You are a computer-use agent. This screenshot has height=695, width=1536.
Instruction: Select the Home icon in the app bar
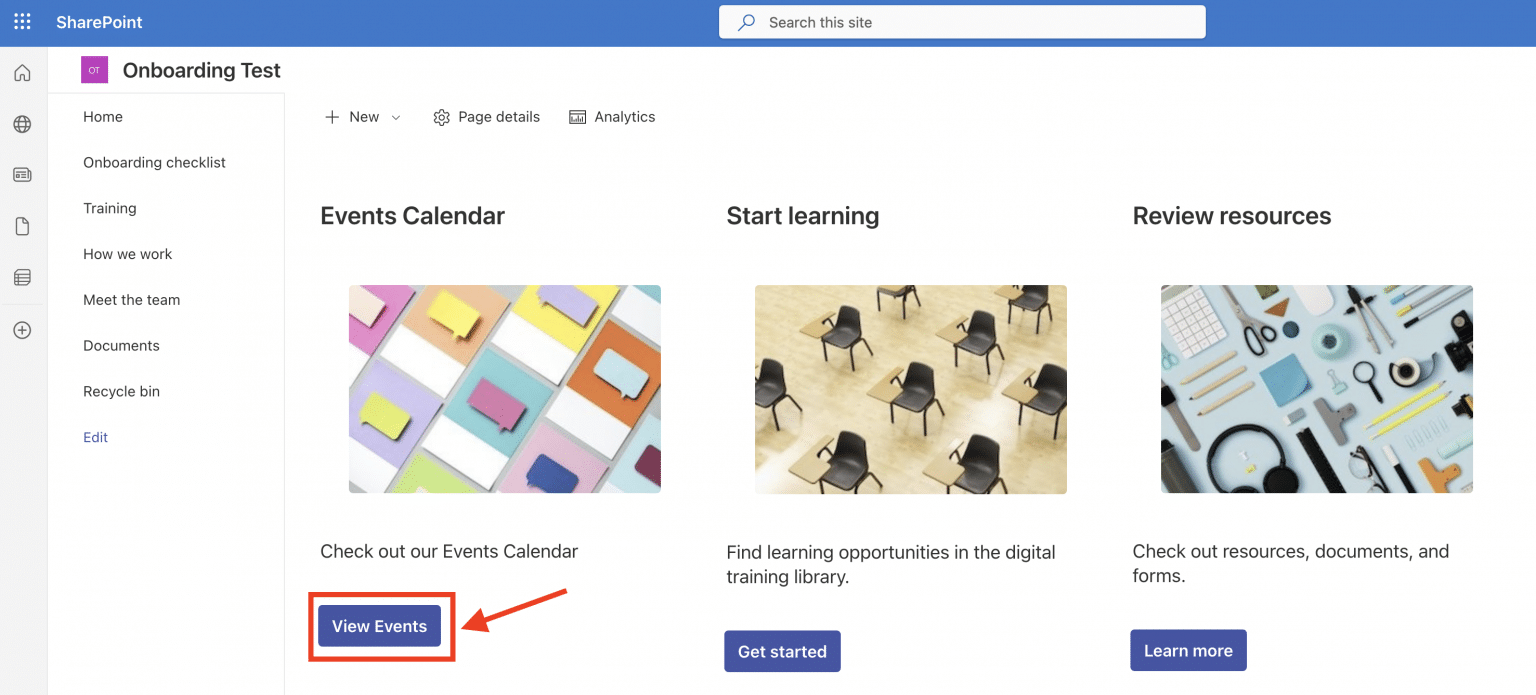tap(22, 72)
